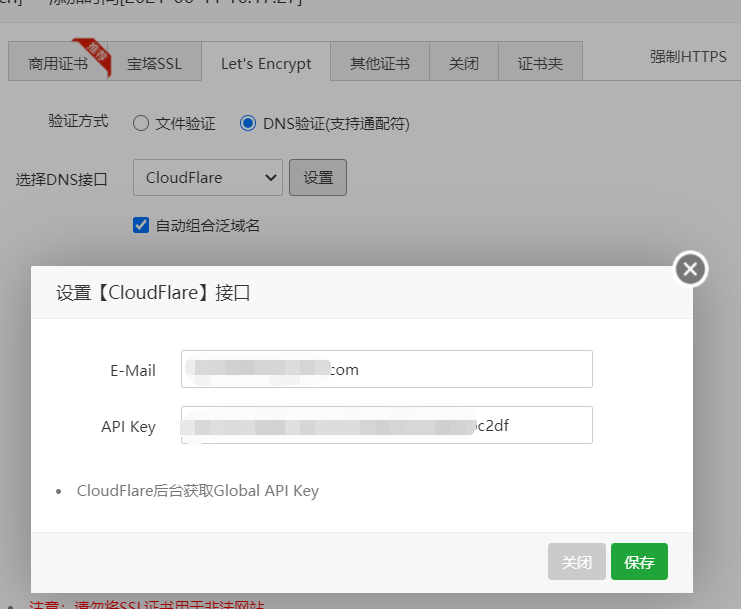
Task: Click the 验证方式 label
Action: tap(78, 121)
